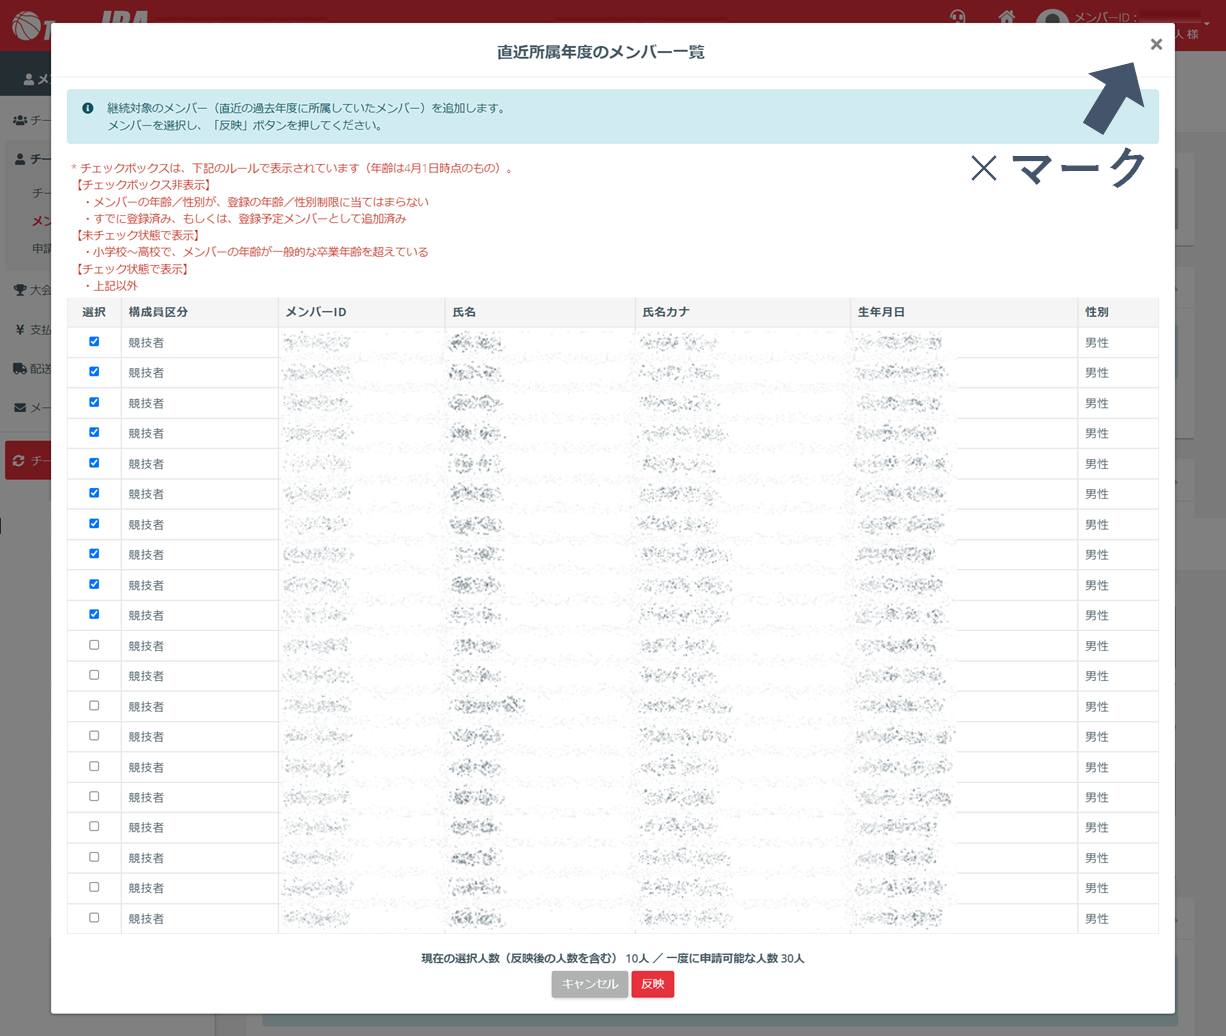
Task: Click the メンバーID column header
Action: pyautogui.click(x=361, y=312)
